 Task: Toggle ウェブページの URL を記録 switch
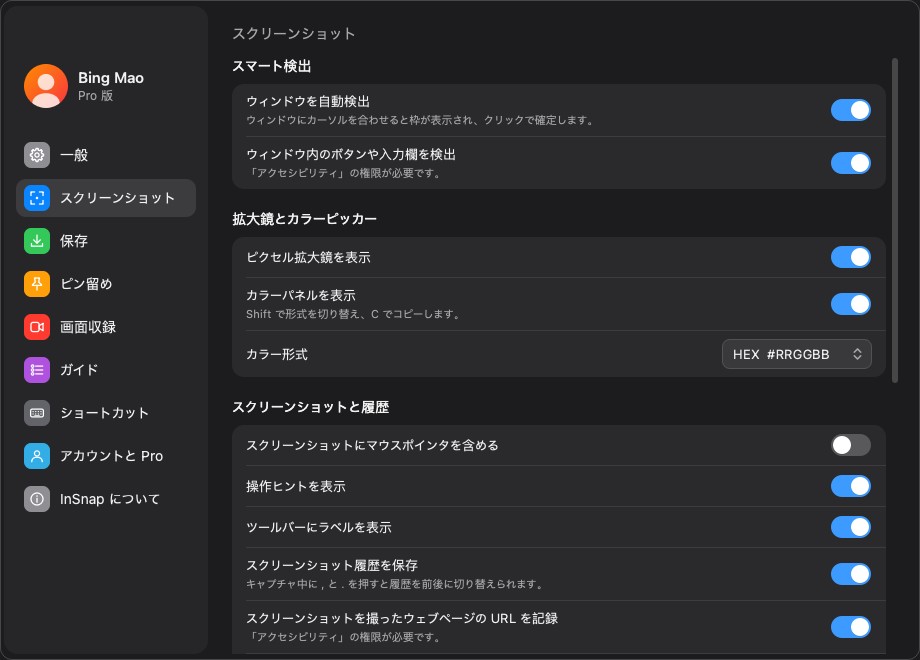click(x=850, y=627)
